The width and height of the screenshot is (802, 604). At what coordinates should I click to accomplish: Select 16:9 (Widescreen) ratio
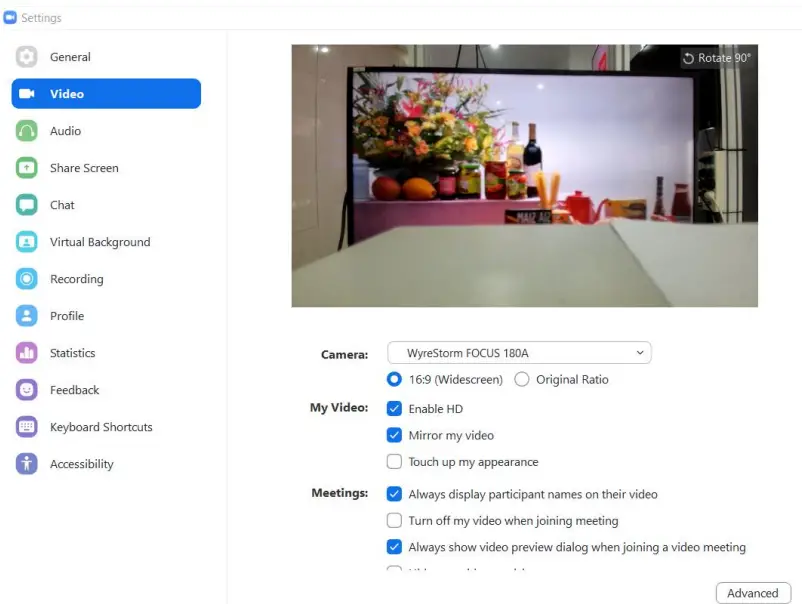point(394,379)
